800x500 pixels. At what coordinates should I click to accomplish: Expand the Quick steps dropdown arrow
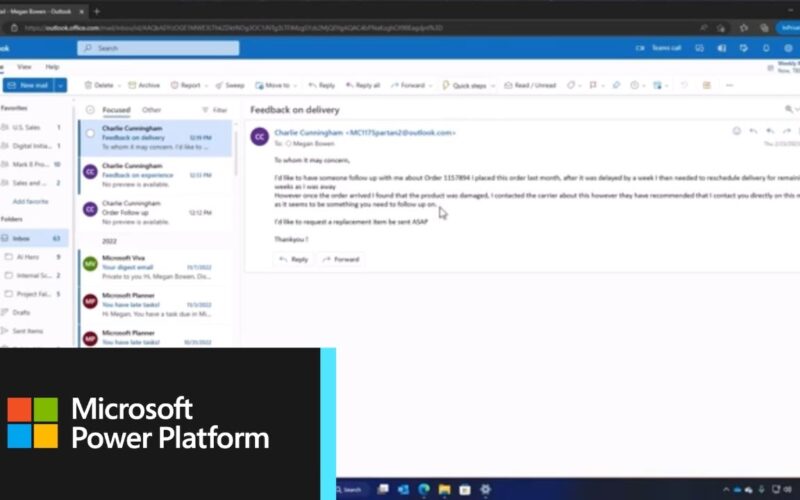(493, 86)
